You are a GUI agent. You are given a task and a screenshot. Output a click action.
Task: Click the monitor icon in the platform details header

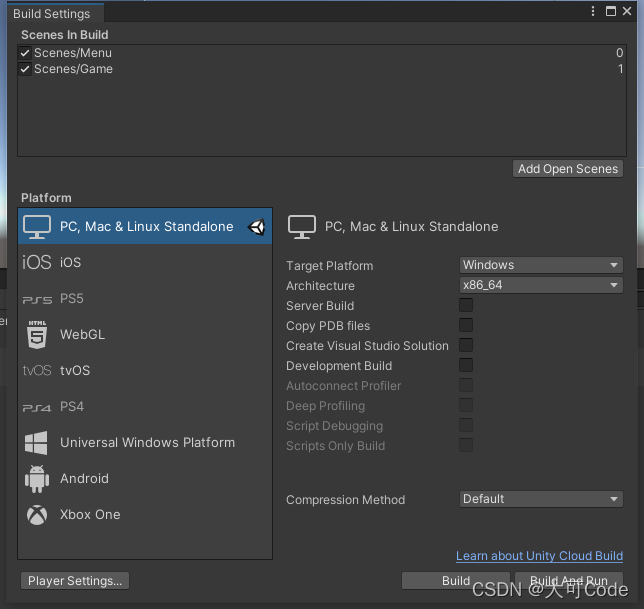[302, 227]
